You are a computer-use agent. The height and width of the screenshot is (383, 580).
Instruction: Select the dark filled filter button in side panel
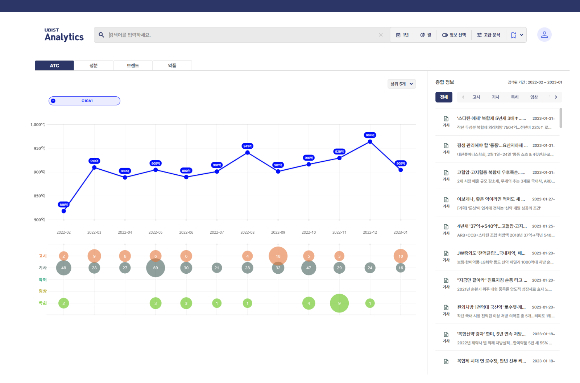[444, 97]
